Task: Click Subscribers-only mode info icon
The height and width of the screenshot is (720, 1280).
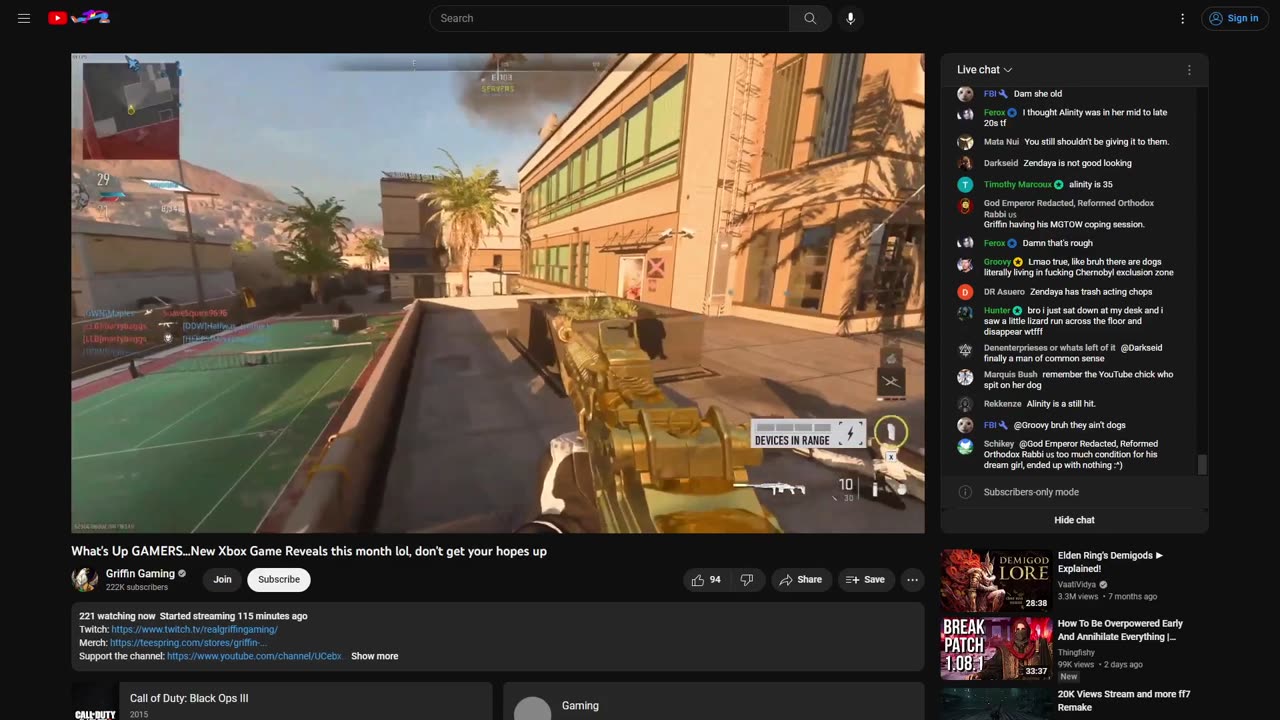Action: [965, 492]
